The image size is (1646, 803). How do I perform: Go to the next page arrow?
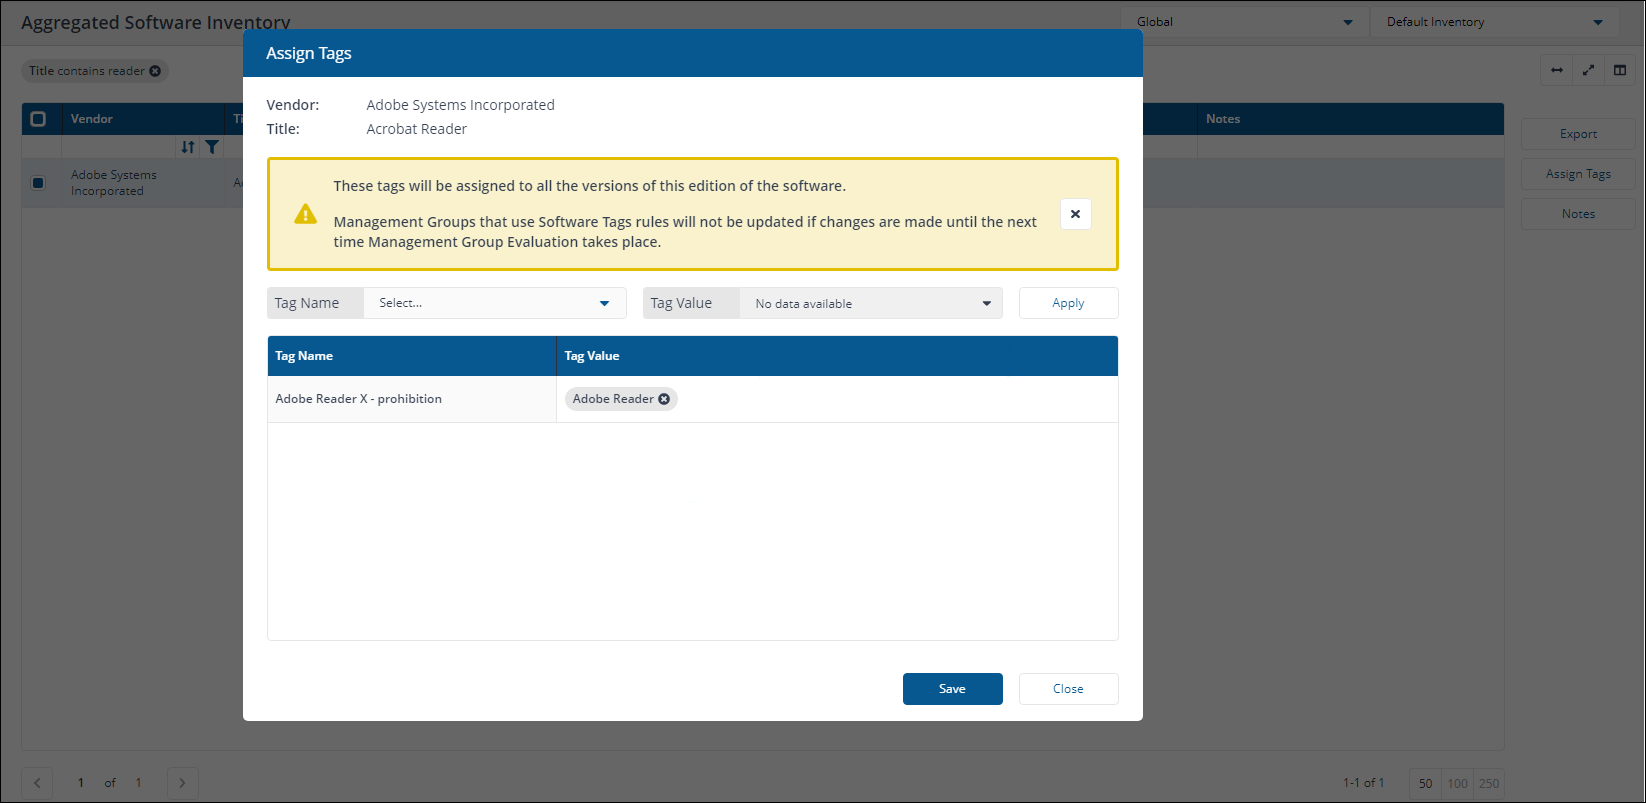[x=182, y=783]
